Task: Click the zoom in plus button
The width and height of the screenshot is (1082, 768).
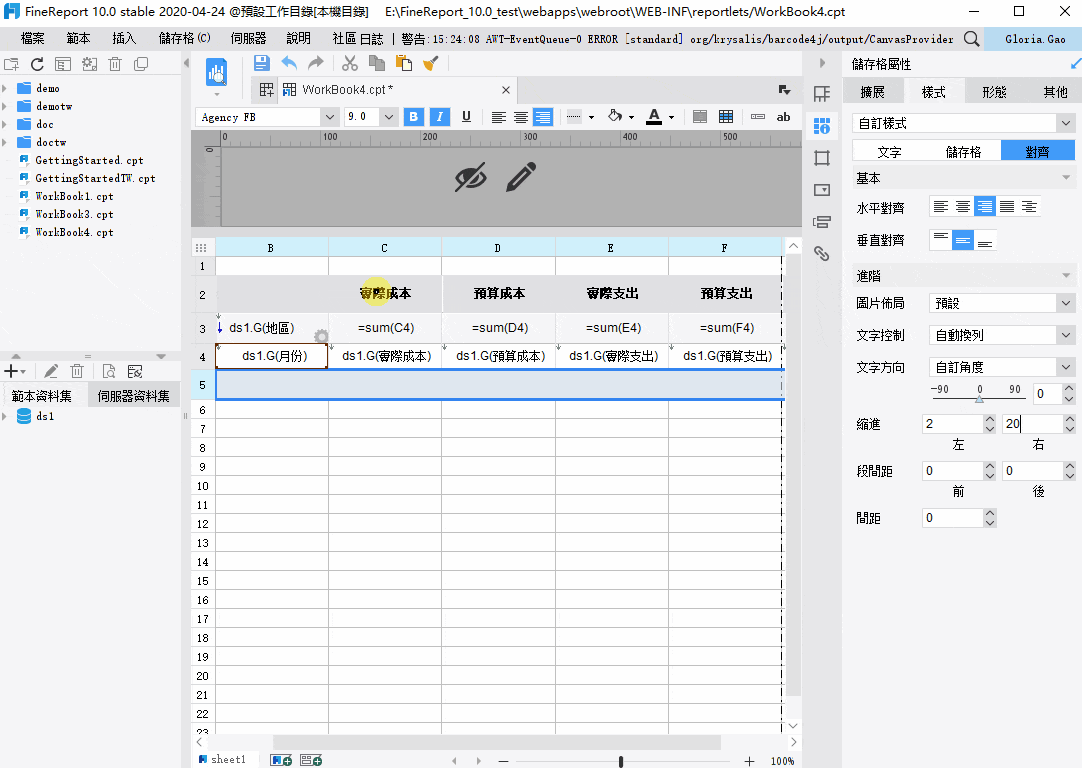Action: (749, 761)
